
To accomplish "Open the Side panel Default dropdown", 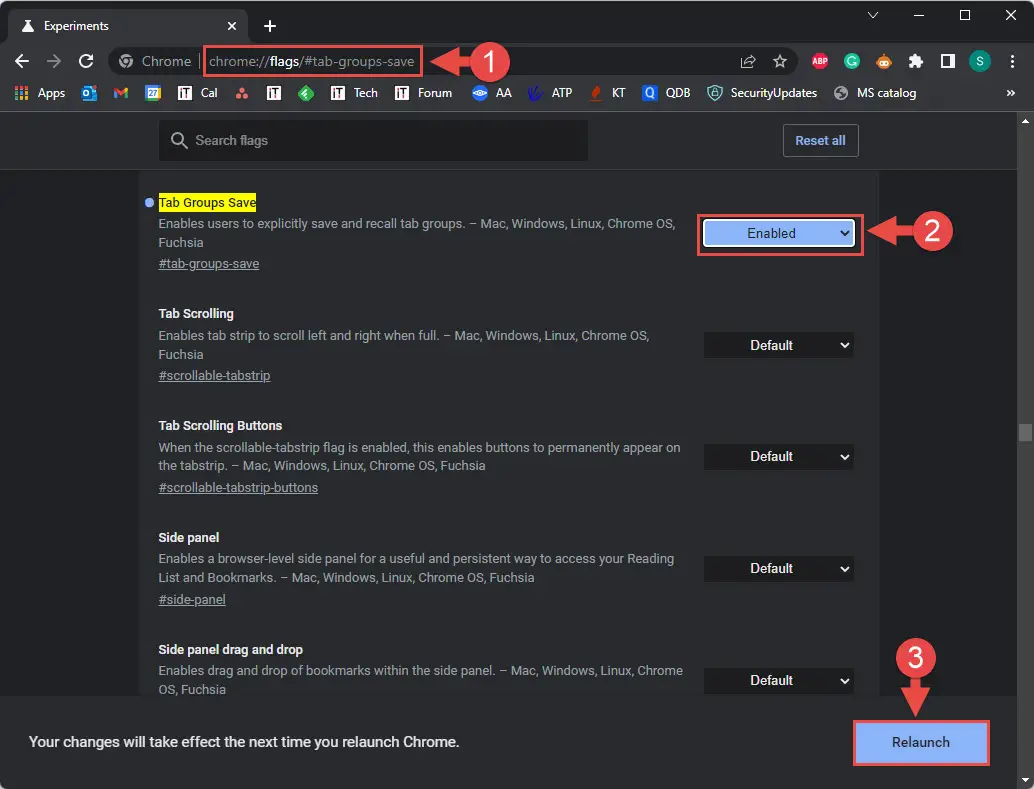I will click(x=779, y=569).
